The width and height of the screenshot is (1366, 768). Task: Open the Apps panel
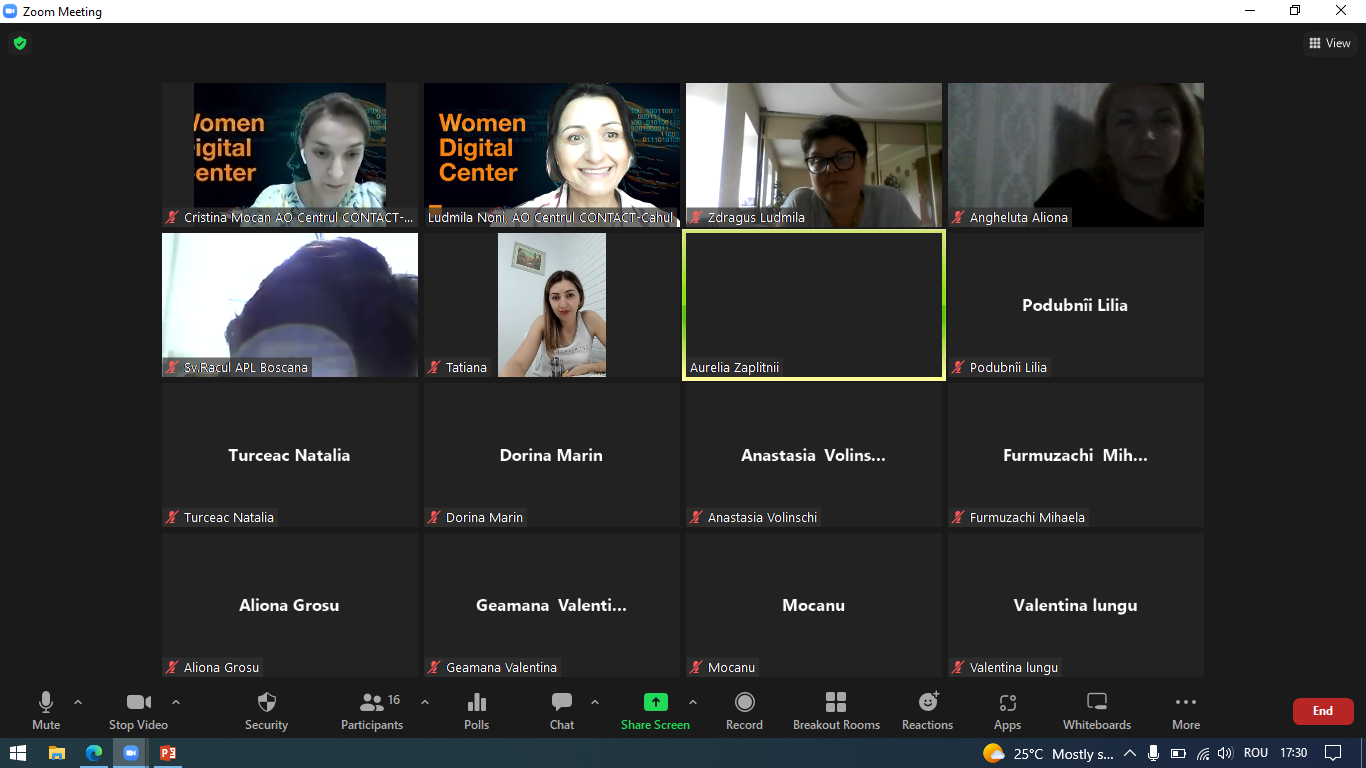pos(1007,703)
